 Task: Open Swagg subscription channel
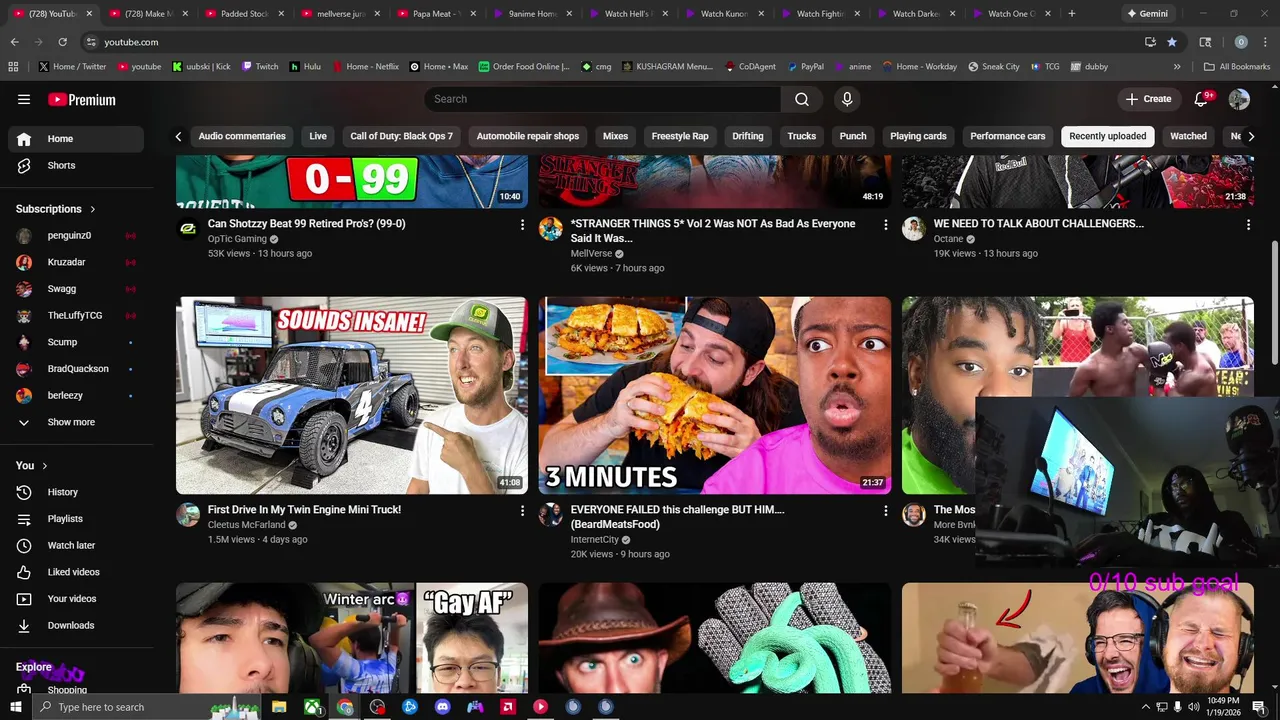click(76, 289)
